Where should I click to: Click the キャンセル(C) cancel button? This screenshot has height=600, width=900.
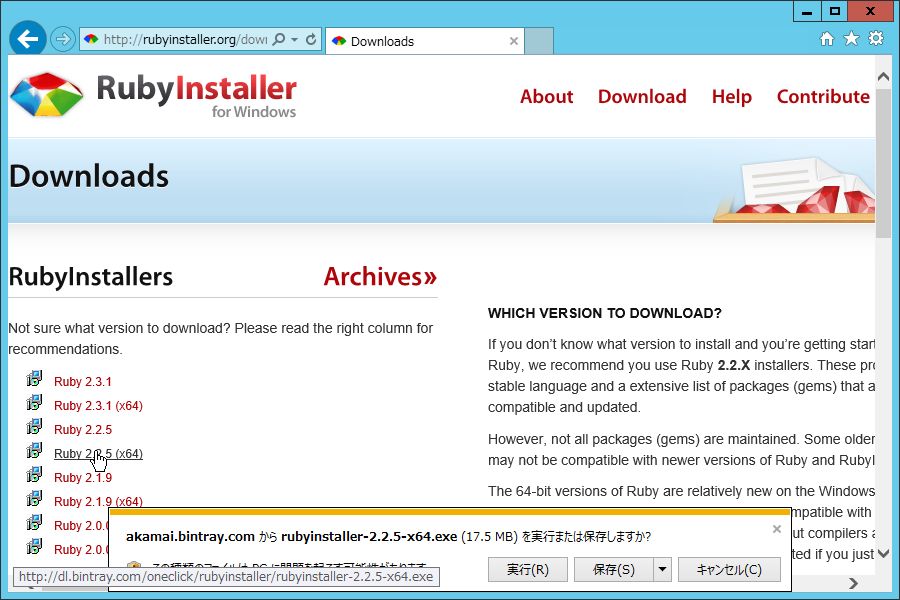click(x=729, y=570)
